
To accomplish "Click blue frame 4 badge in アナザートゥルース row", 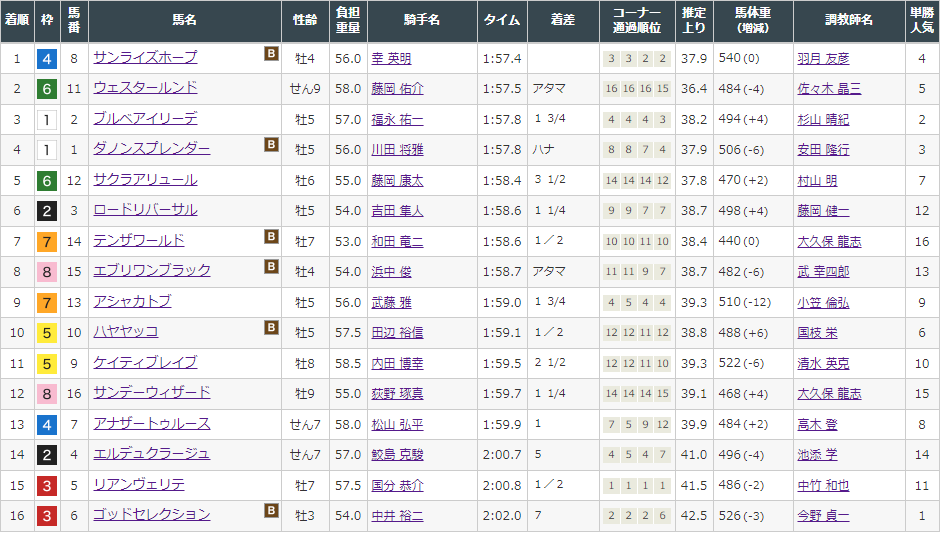I will (47, 425).
